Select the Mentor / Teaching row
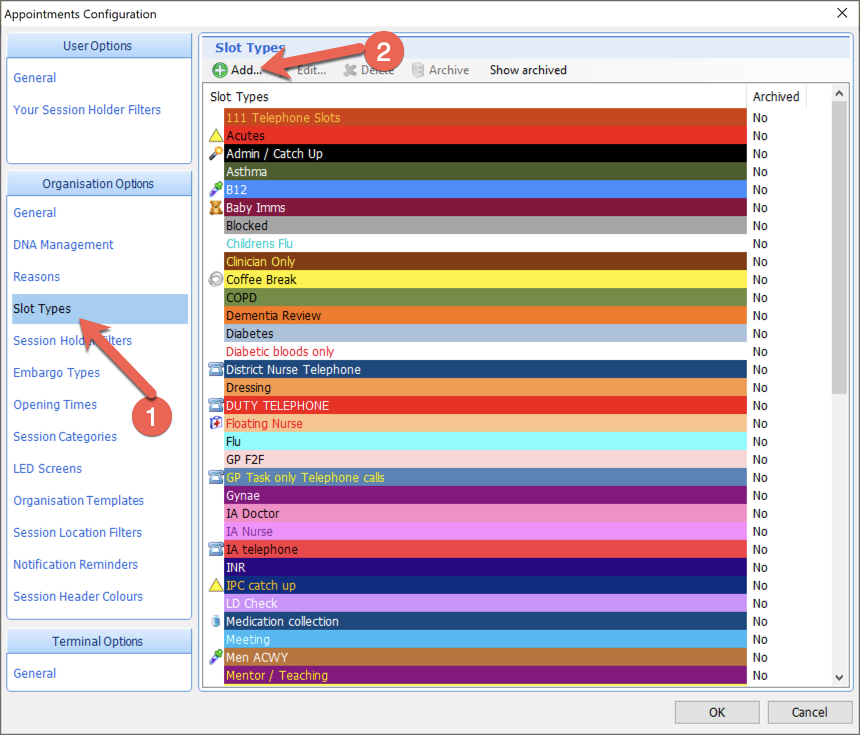 pos(485,675)
